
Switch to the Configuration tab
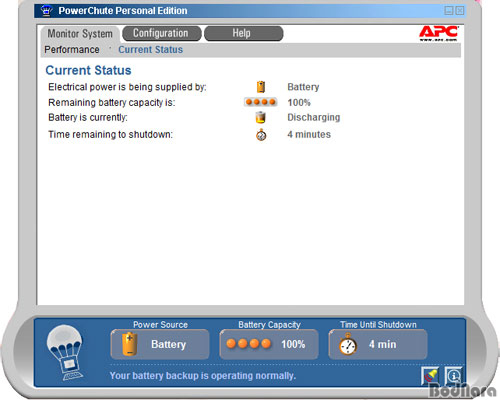pyautogui.click(x=162, y=33)
